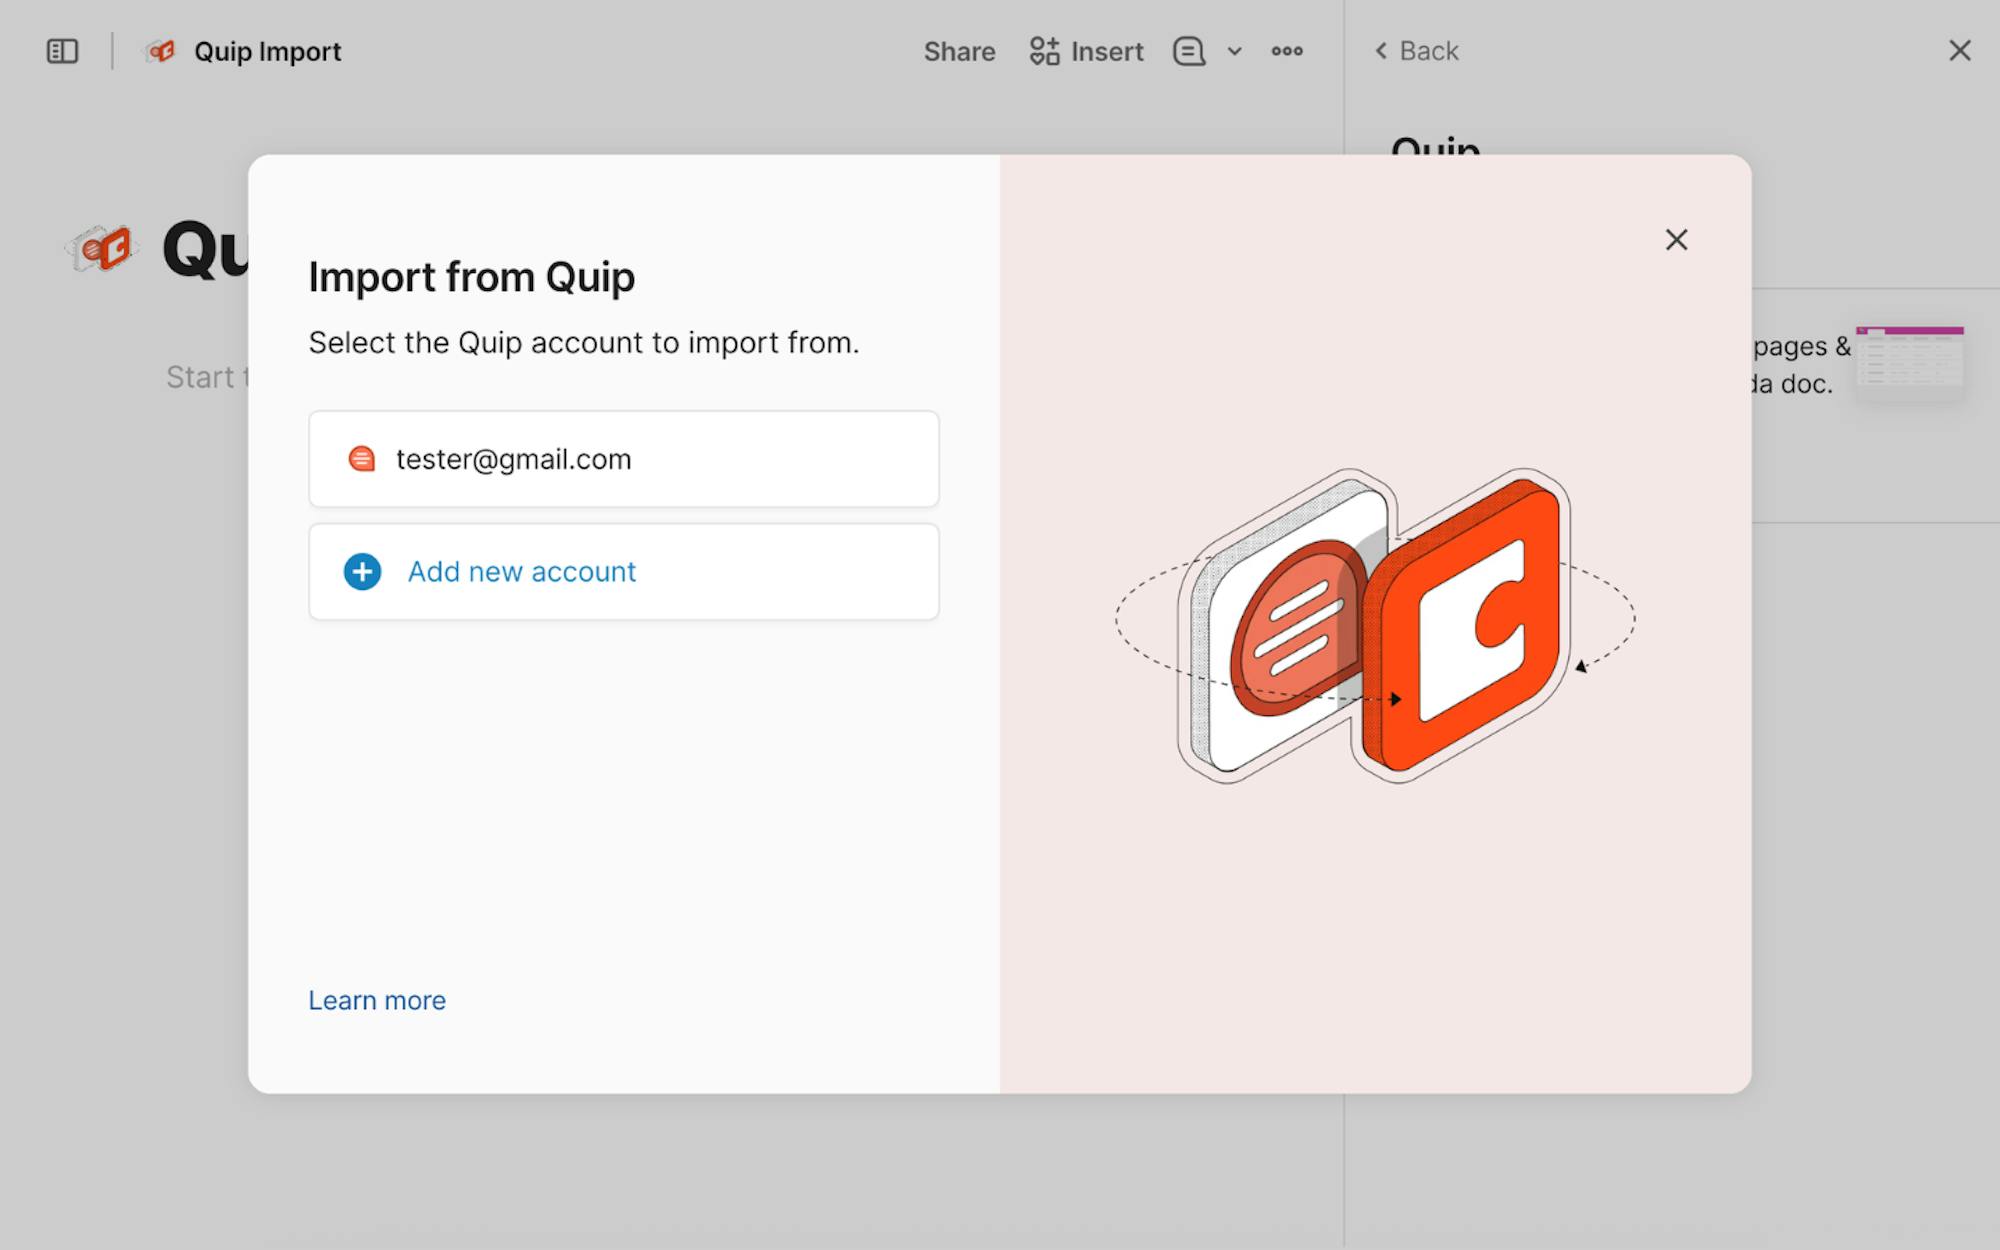Go Back in the side panel
This screenshot has height=1250, width=2000.
pos(1417,51)
